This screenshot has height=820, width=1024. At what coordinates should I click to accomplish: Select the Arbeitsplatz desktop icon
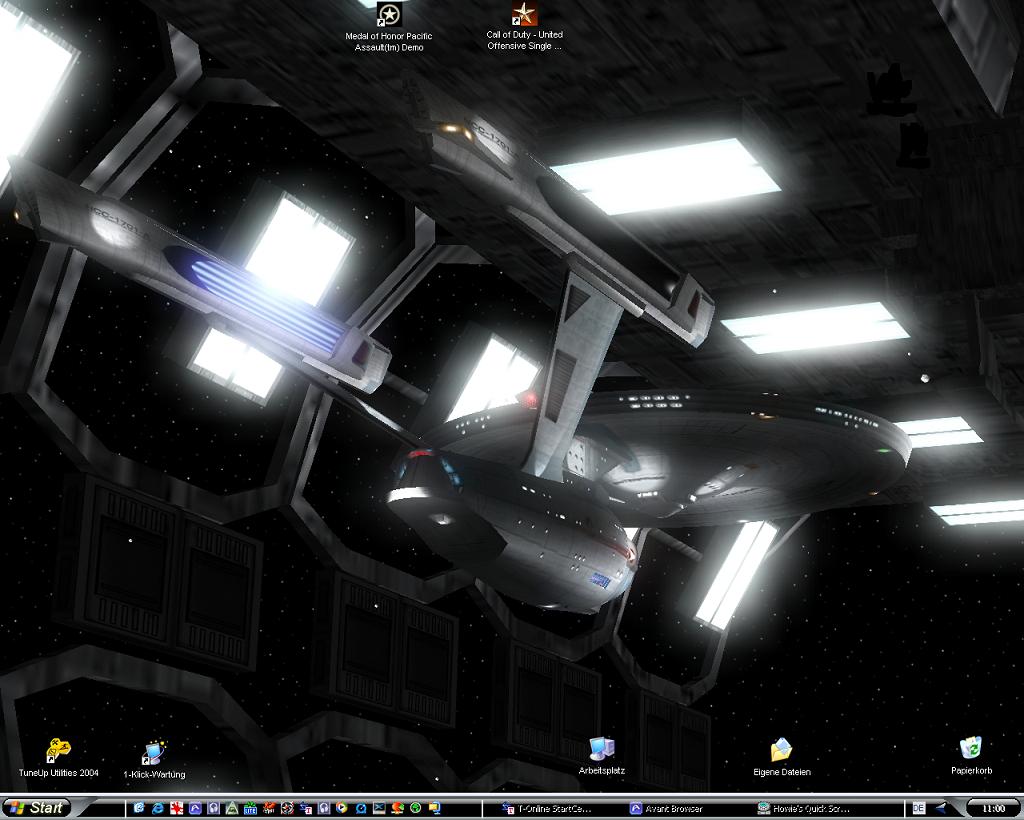tap(601, 756)
